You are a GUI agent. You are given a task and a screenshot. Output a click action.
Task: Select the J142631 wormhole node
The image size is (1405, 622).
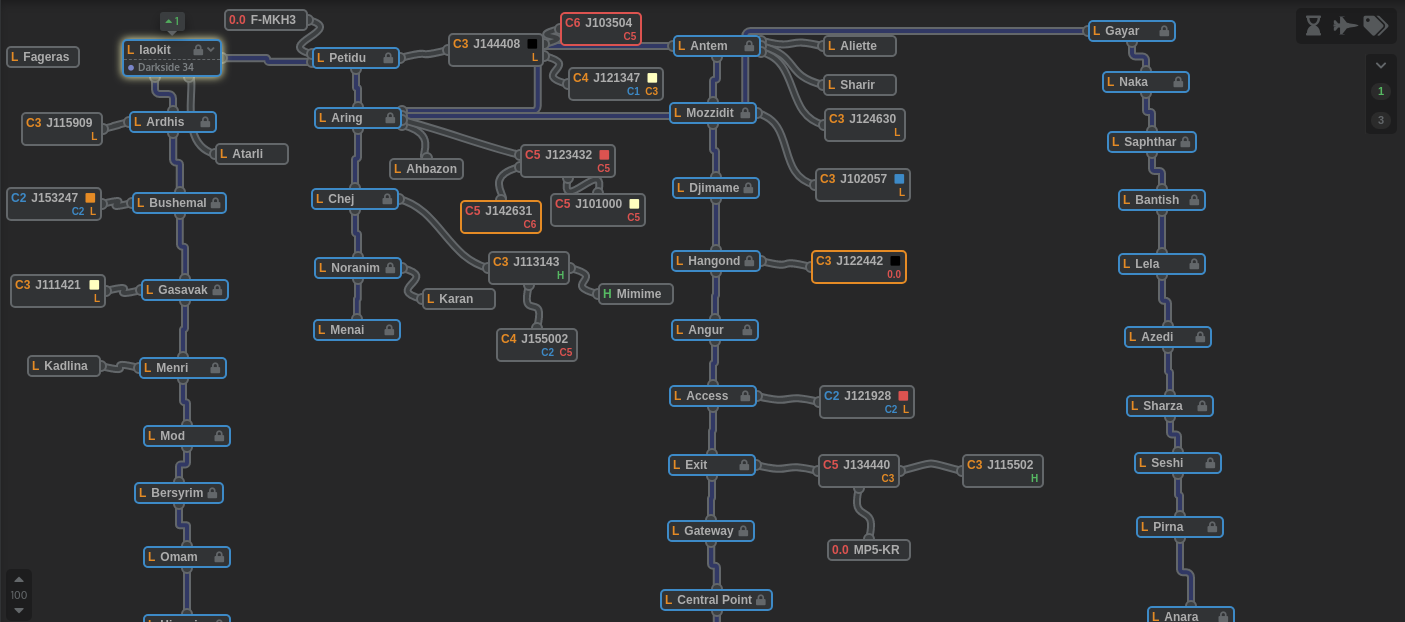pos(501,217)
